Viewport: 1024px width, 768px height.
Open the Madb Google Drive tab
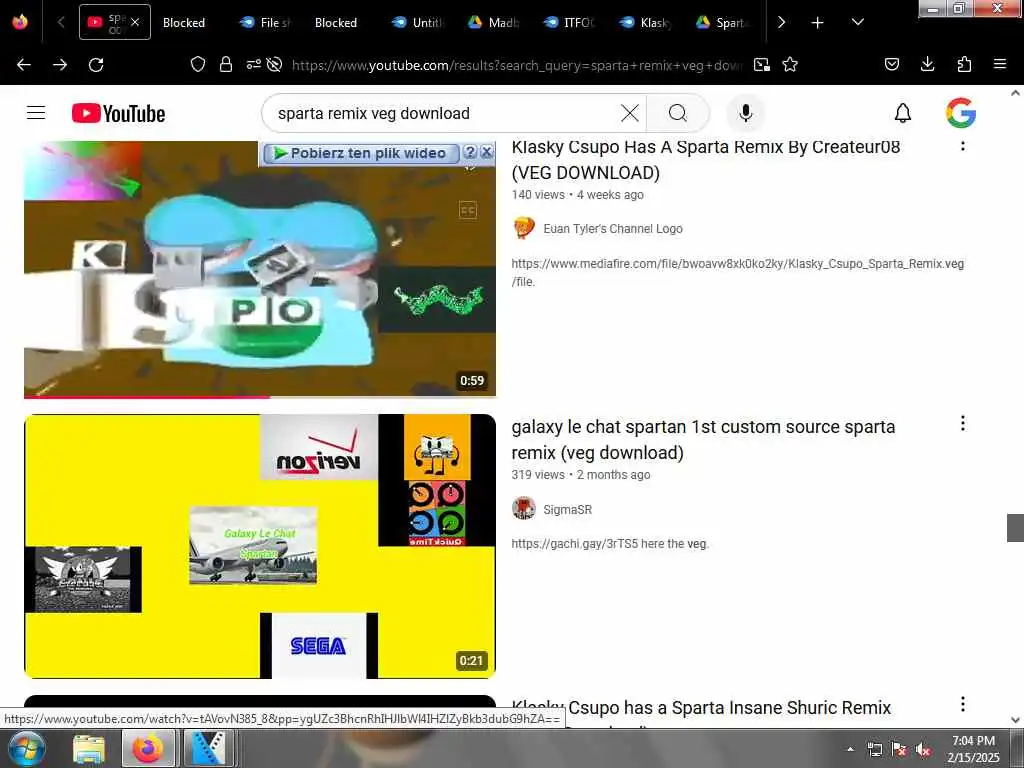[x=493, y=22]
